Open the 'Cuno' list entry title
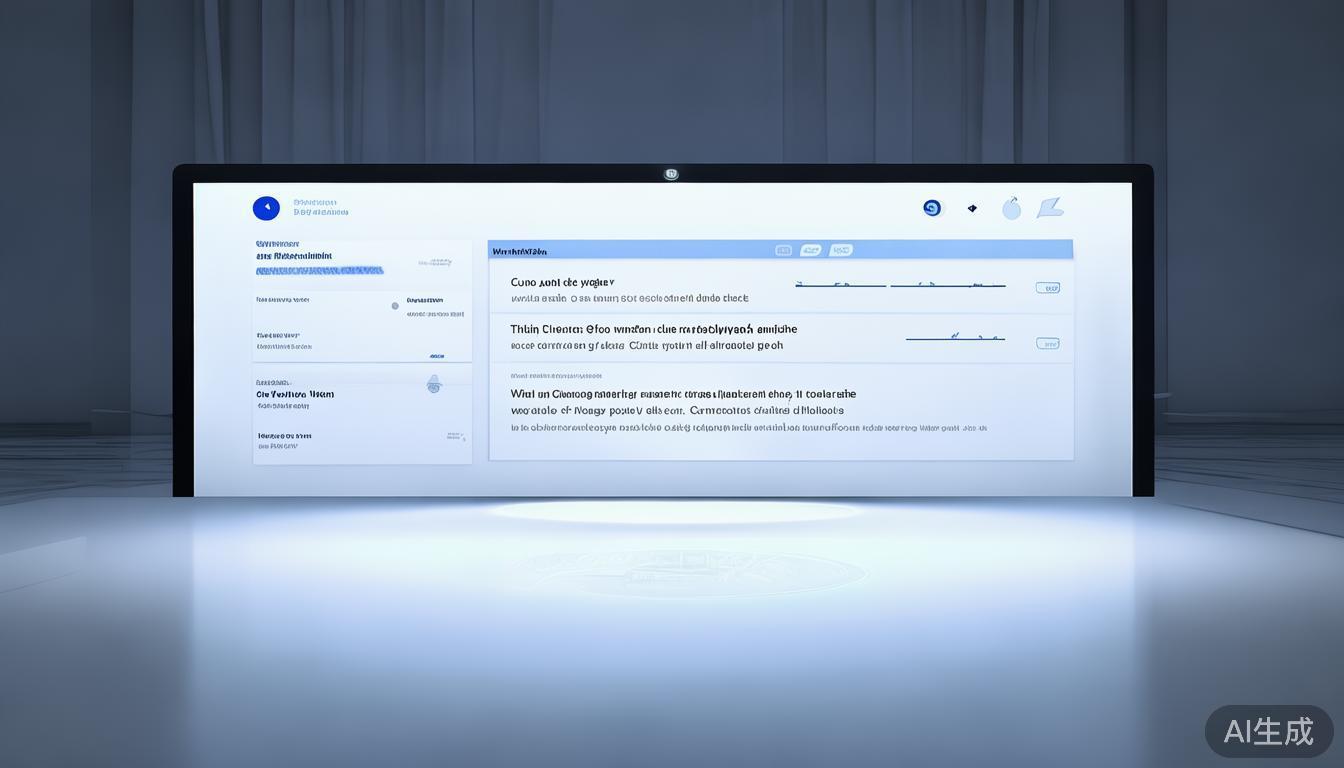 (x=562, y=283)
